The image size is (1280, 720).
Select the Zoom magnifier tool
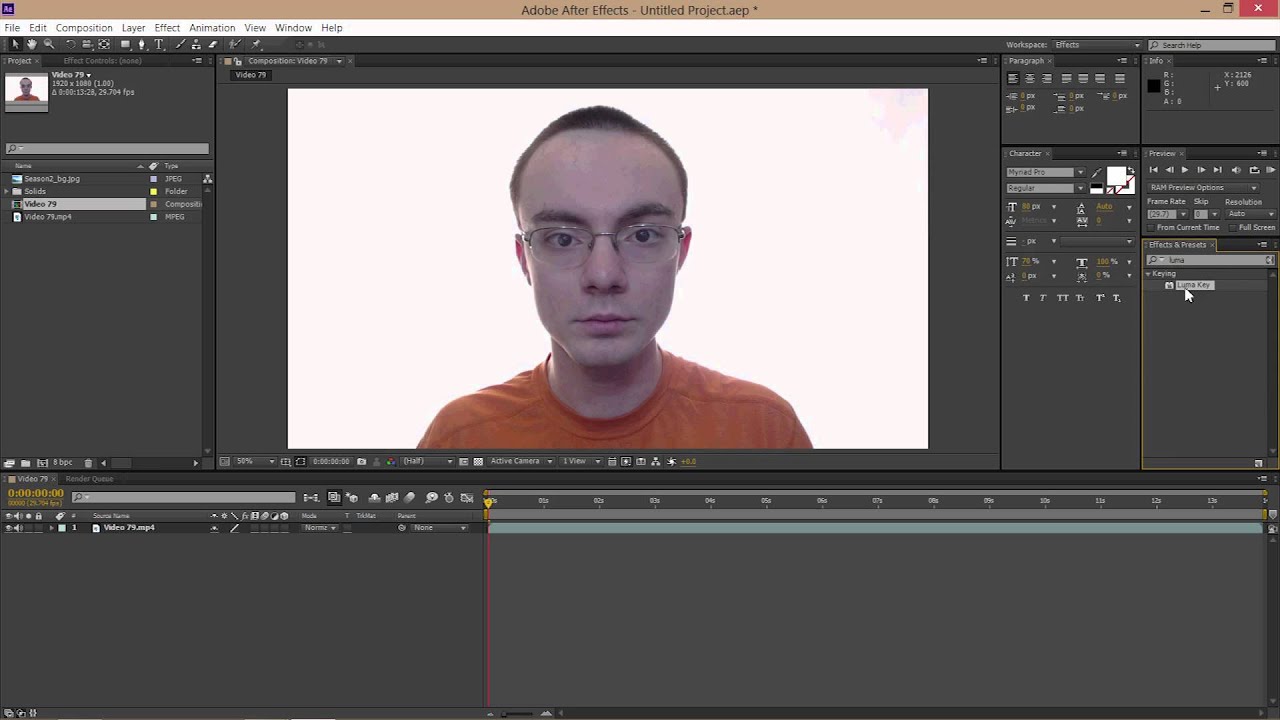click(x=49, y=44)
